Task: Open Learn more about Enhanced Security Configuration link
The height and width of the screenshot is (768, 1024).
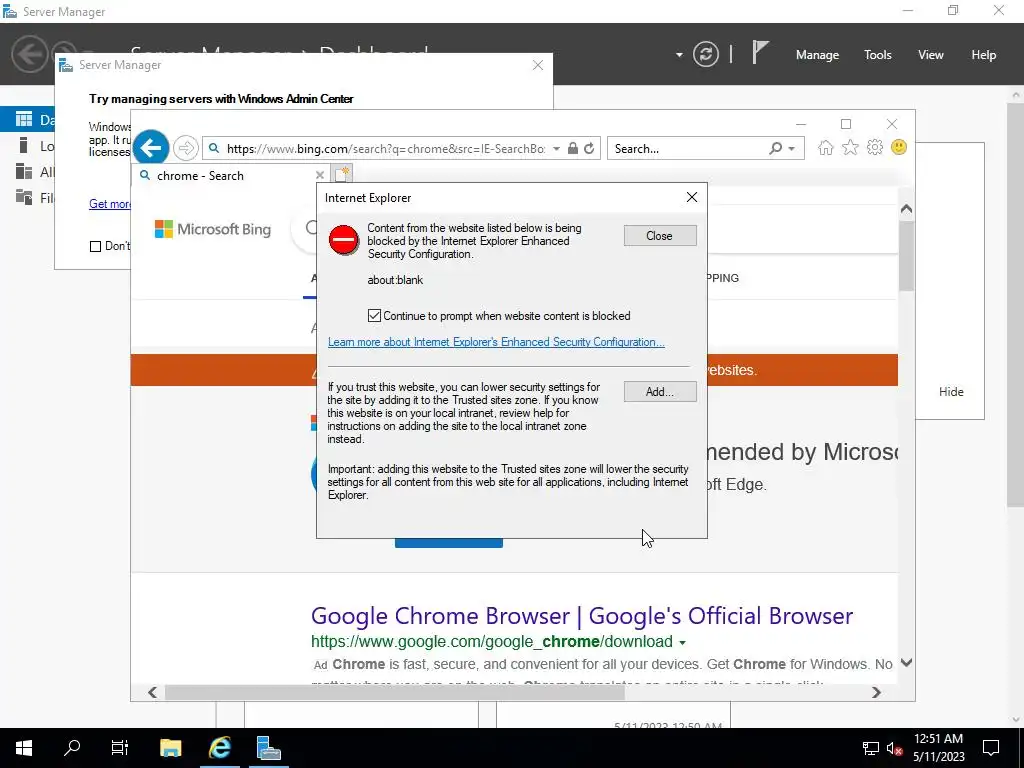Action: click(x=496, y=342)
